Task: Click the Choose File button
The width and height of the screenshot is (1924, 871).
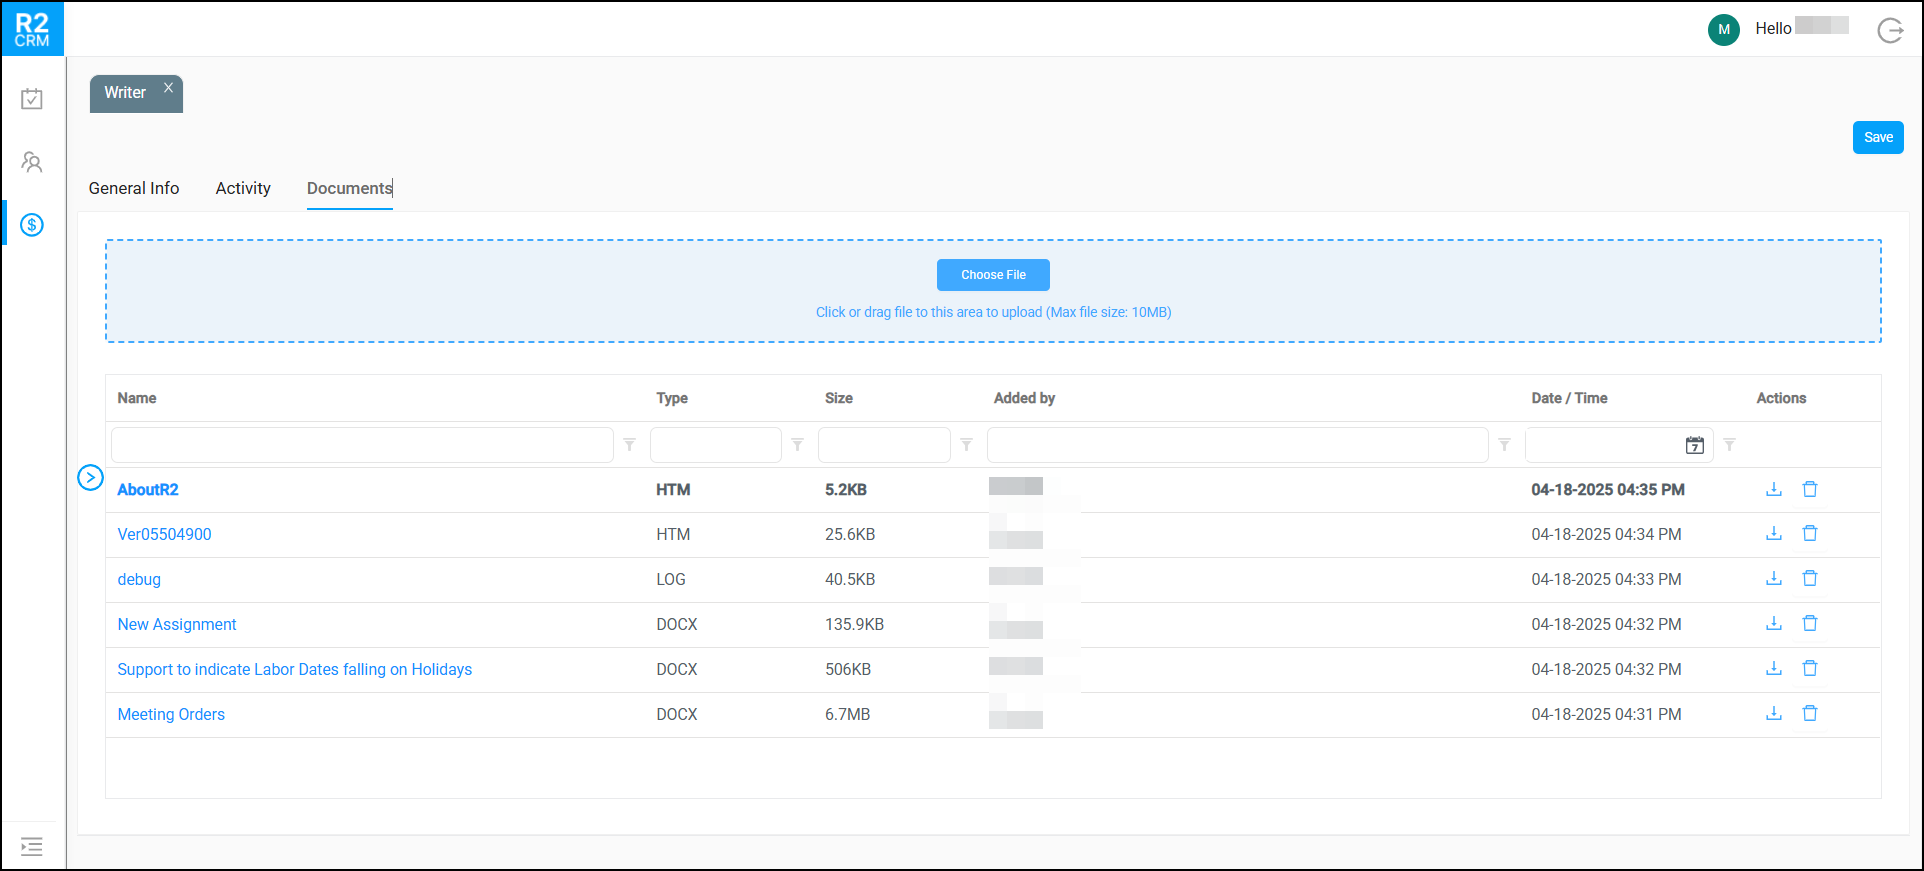Action: [992, 275]
